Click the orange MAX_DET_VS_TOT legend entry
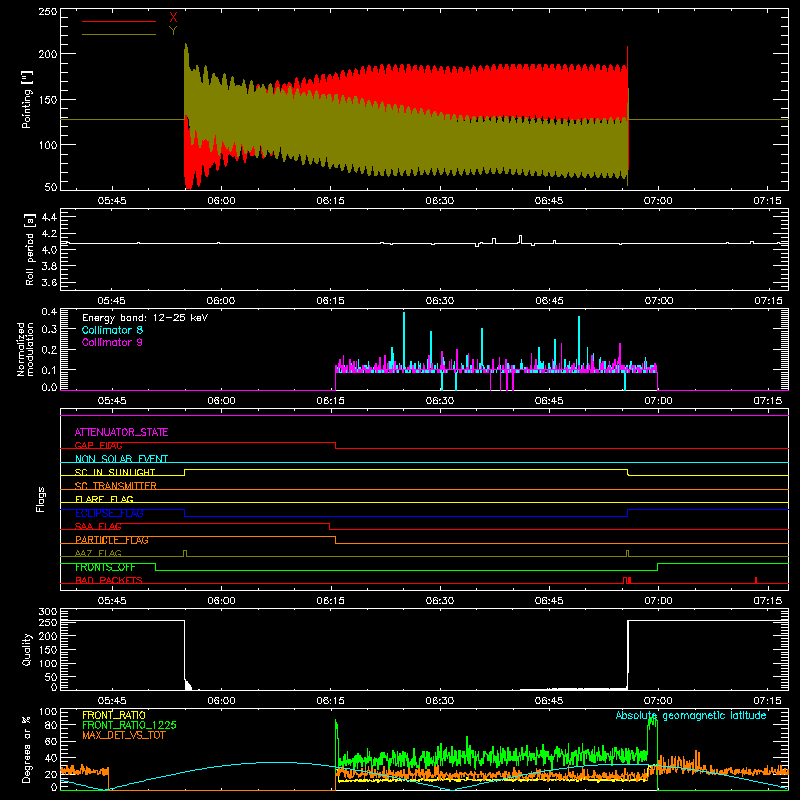 (123, 735)
